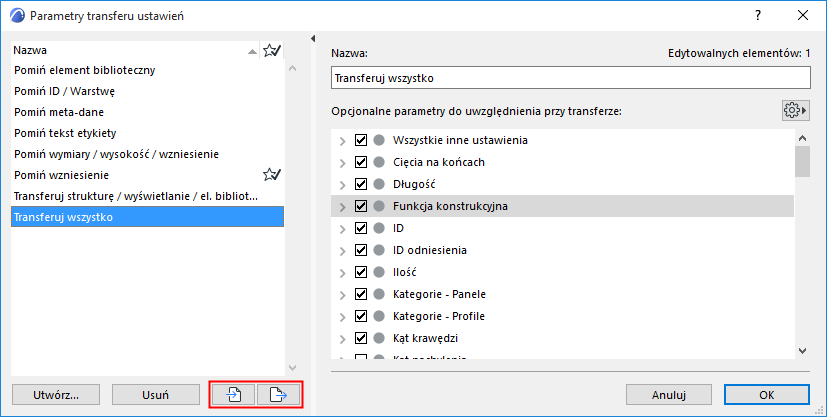Uncheck the Cięcia na końcach checkbox
Viewport: 827px width, 417px height.
361,162
